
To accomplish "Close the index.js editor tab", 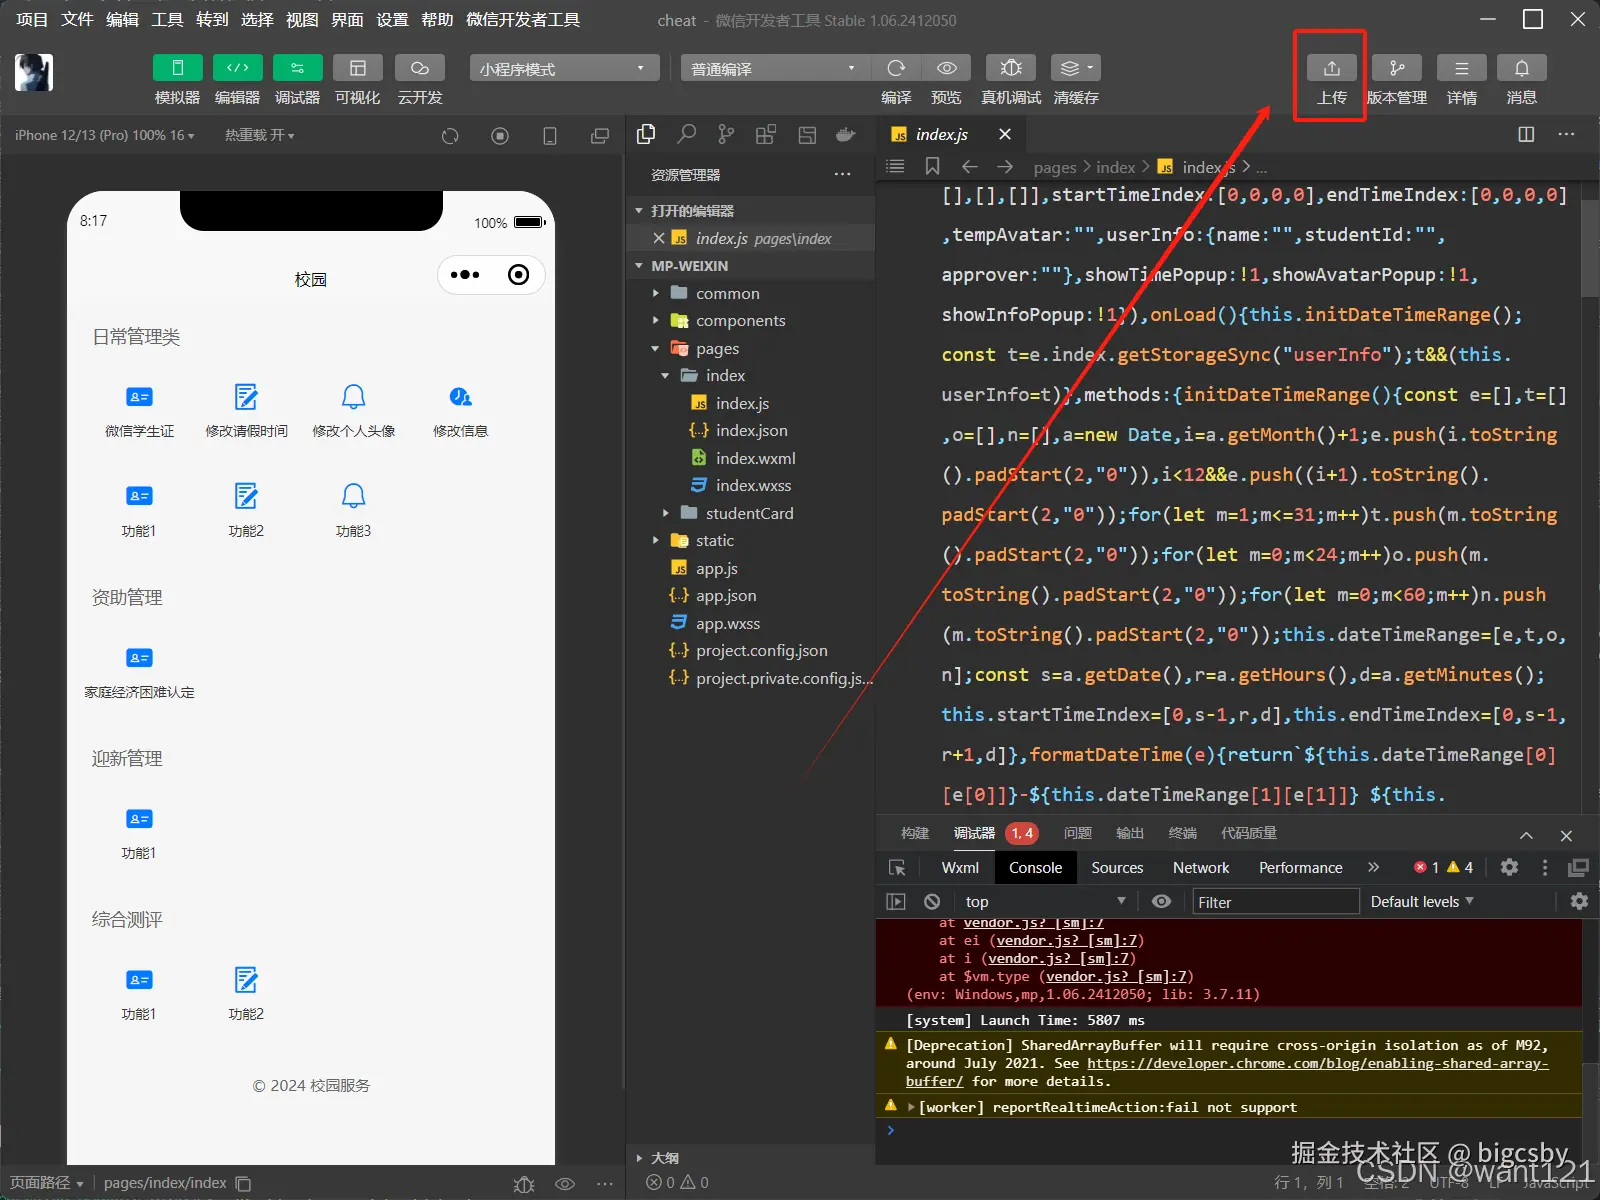I will coord(1005,134).
